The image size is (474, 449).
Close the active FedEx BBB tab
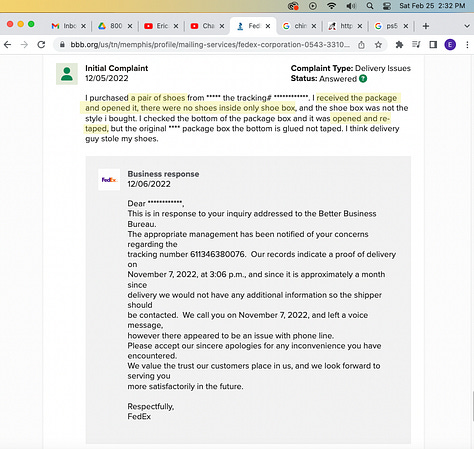pos(268,26)
